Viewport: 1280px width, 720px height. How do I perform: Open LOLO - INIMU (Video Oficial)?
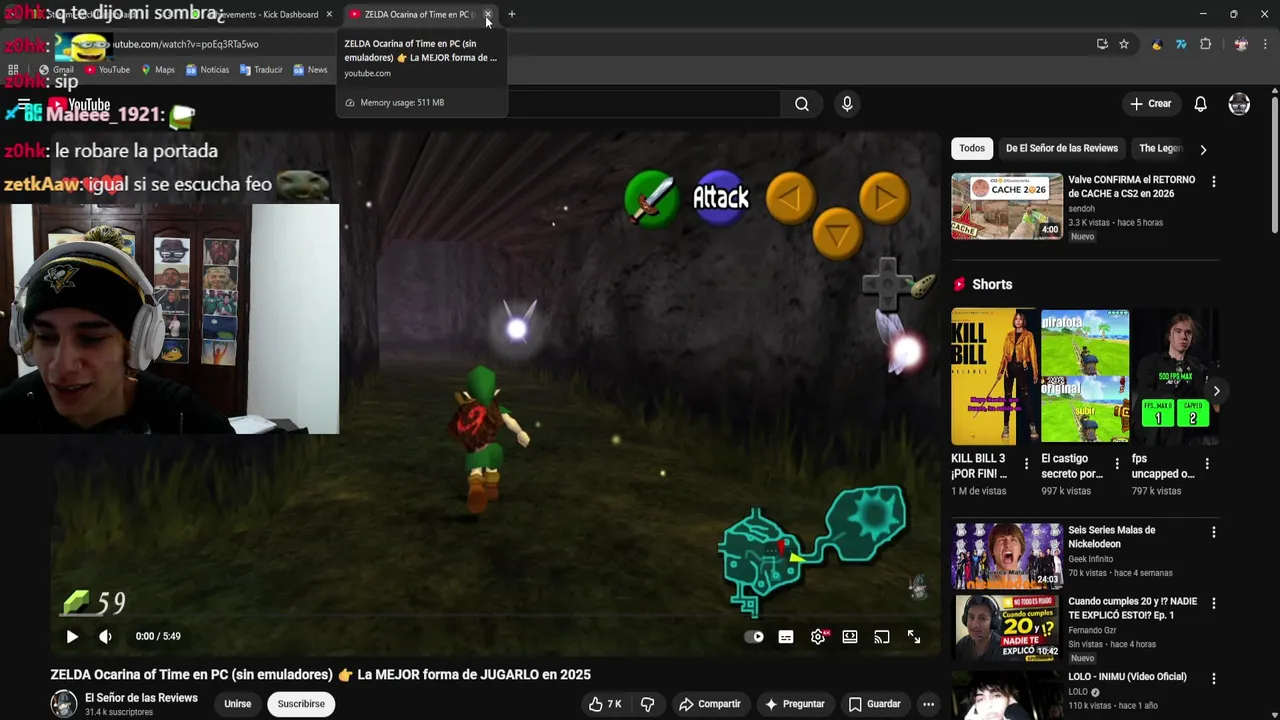click(1127, 677)
